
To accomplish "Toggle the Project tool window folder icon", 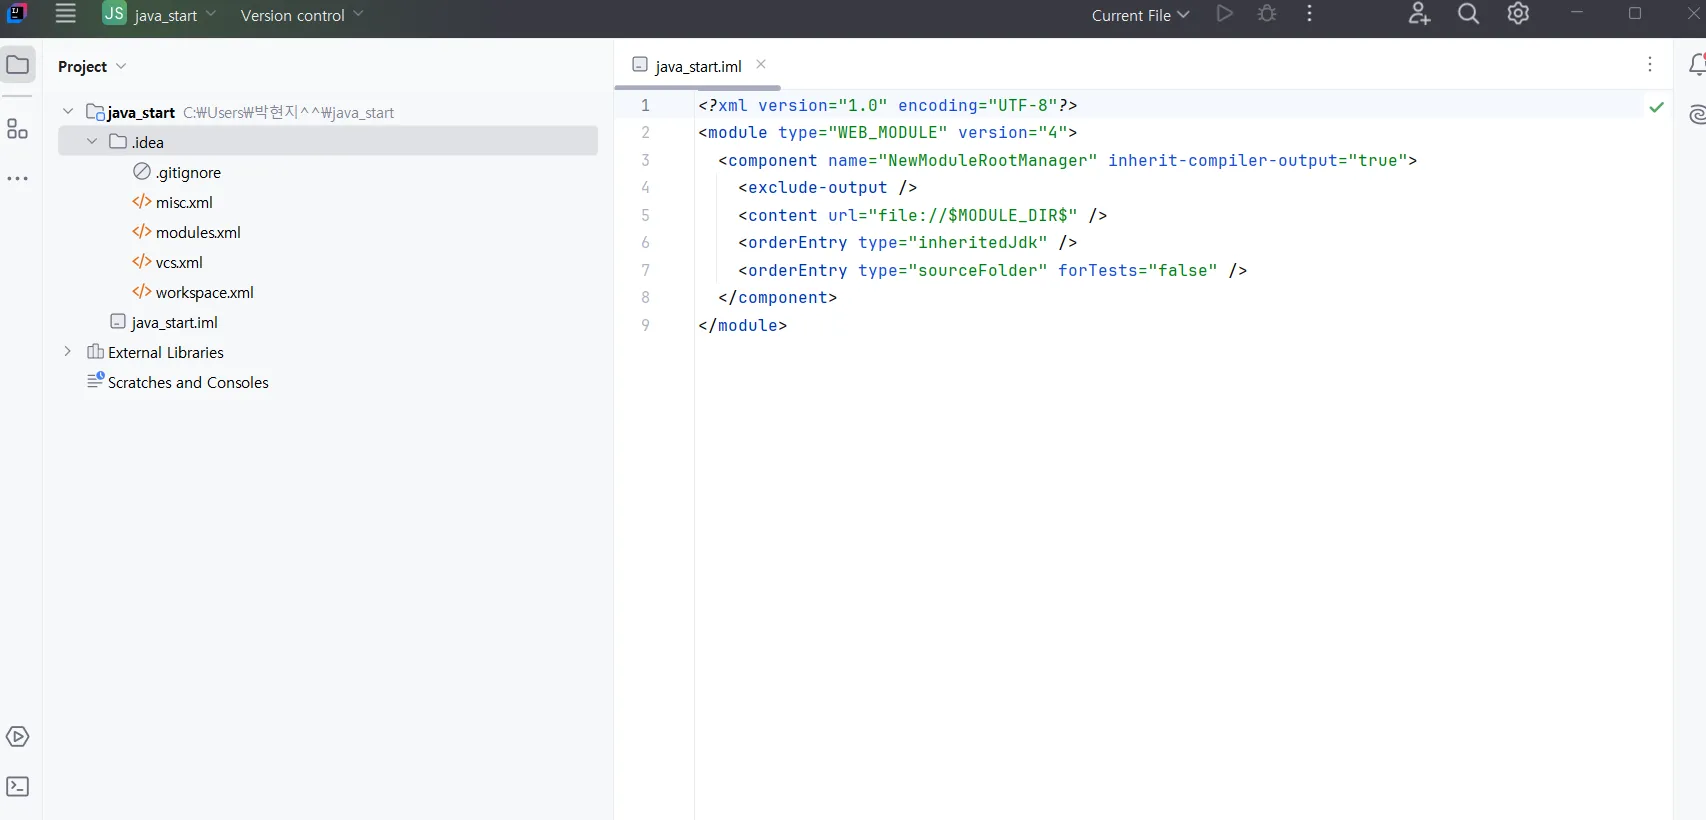I will (18, 65).
